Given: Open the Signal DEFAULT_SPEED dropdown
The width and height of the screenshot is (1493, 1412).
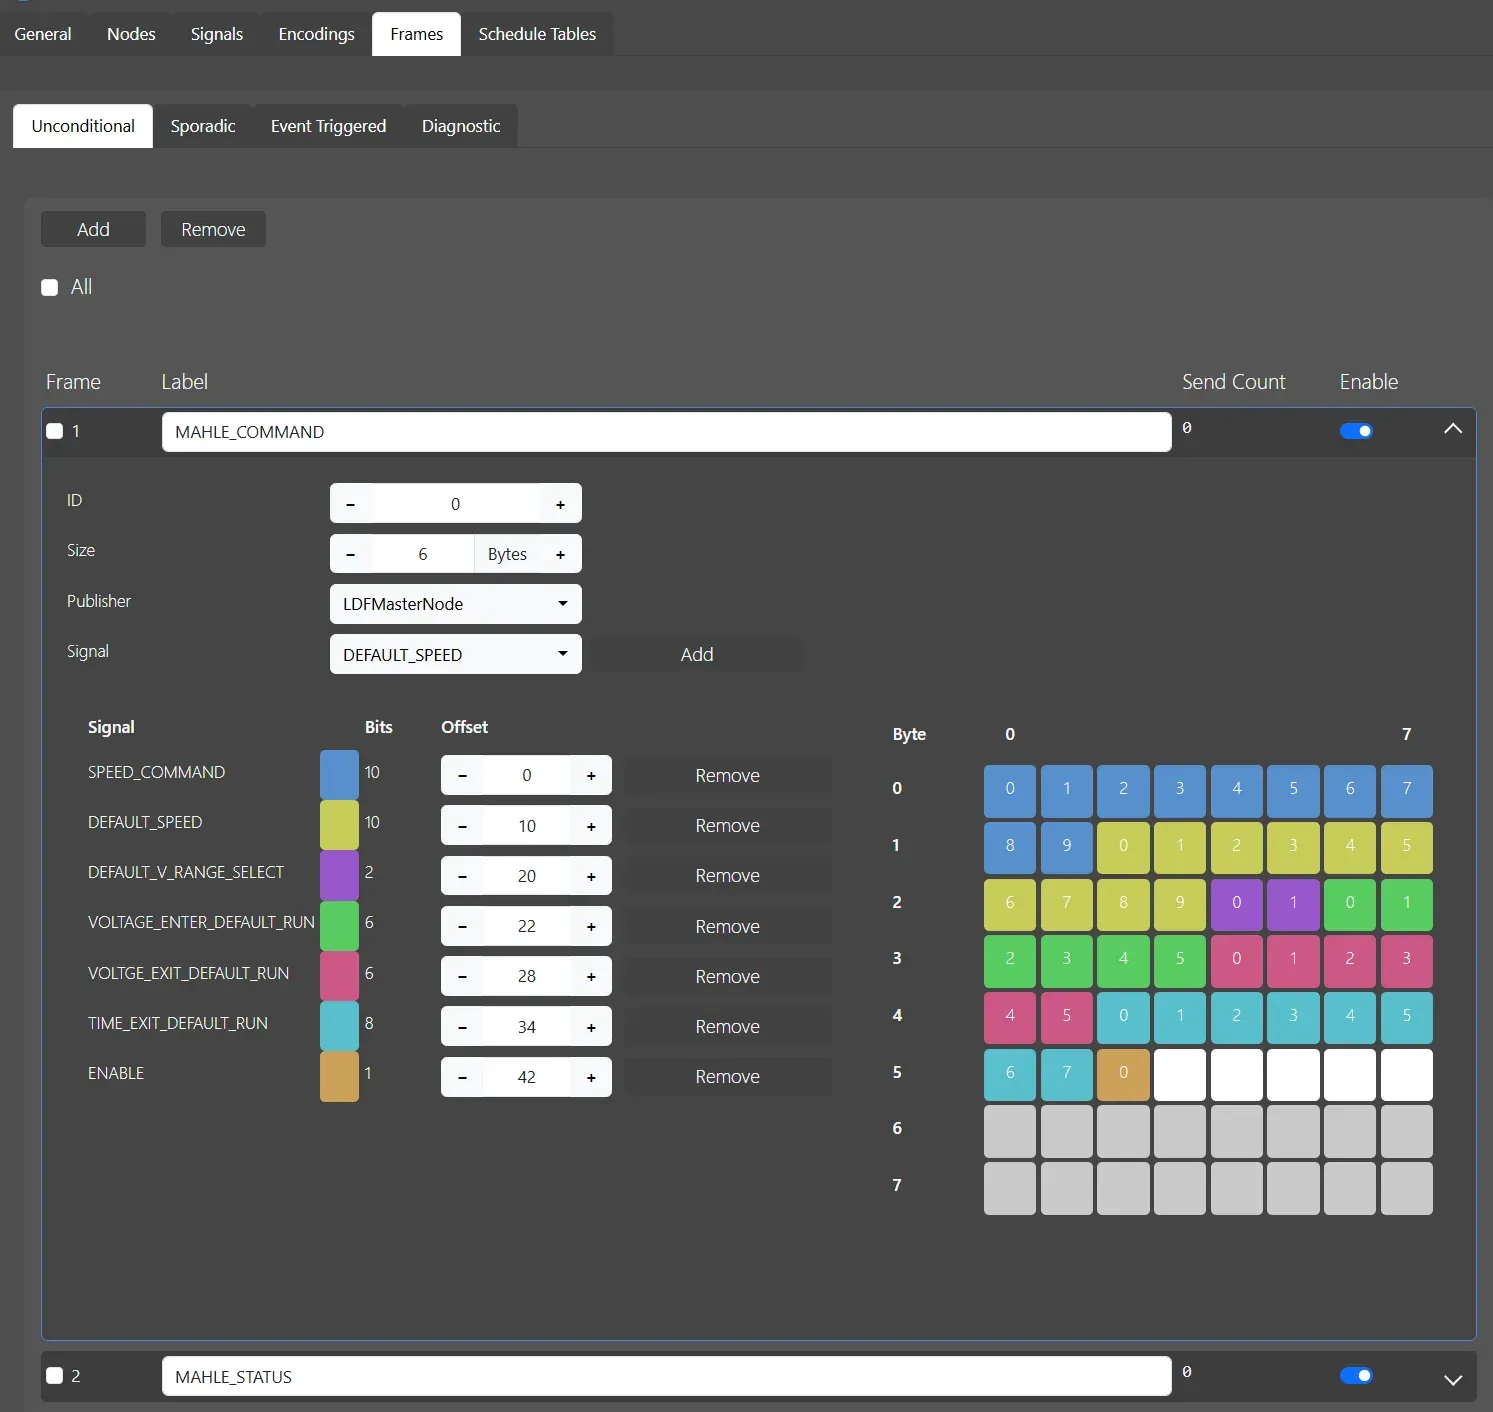Looking at the screenshot, I should (x=456, y=655).
